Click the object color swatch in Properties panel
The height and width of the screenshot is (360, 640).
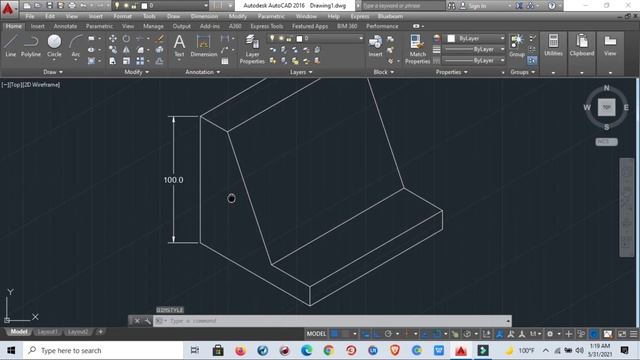[451, 38]
